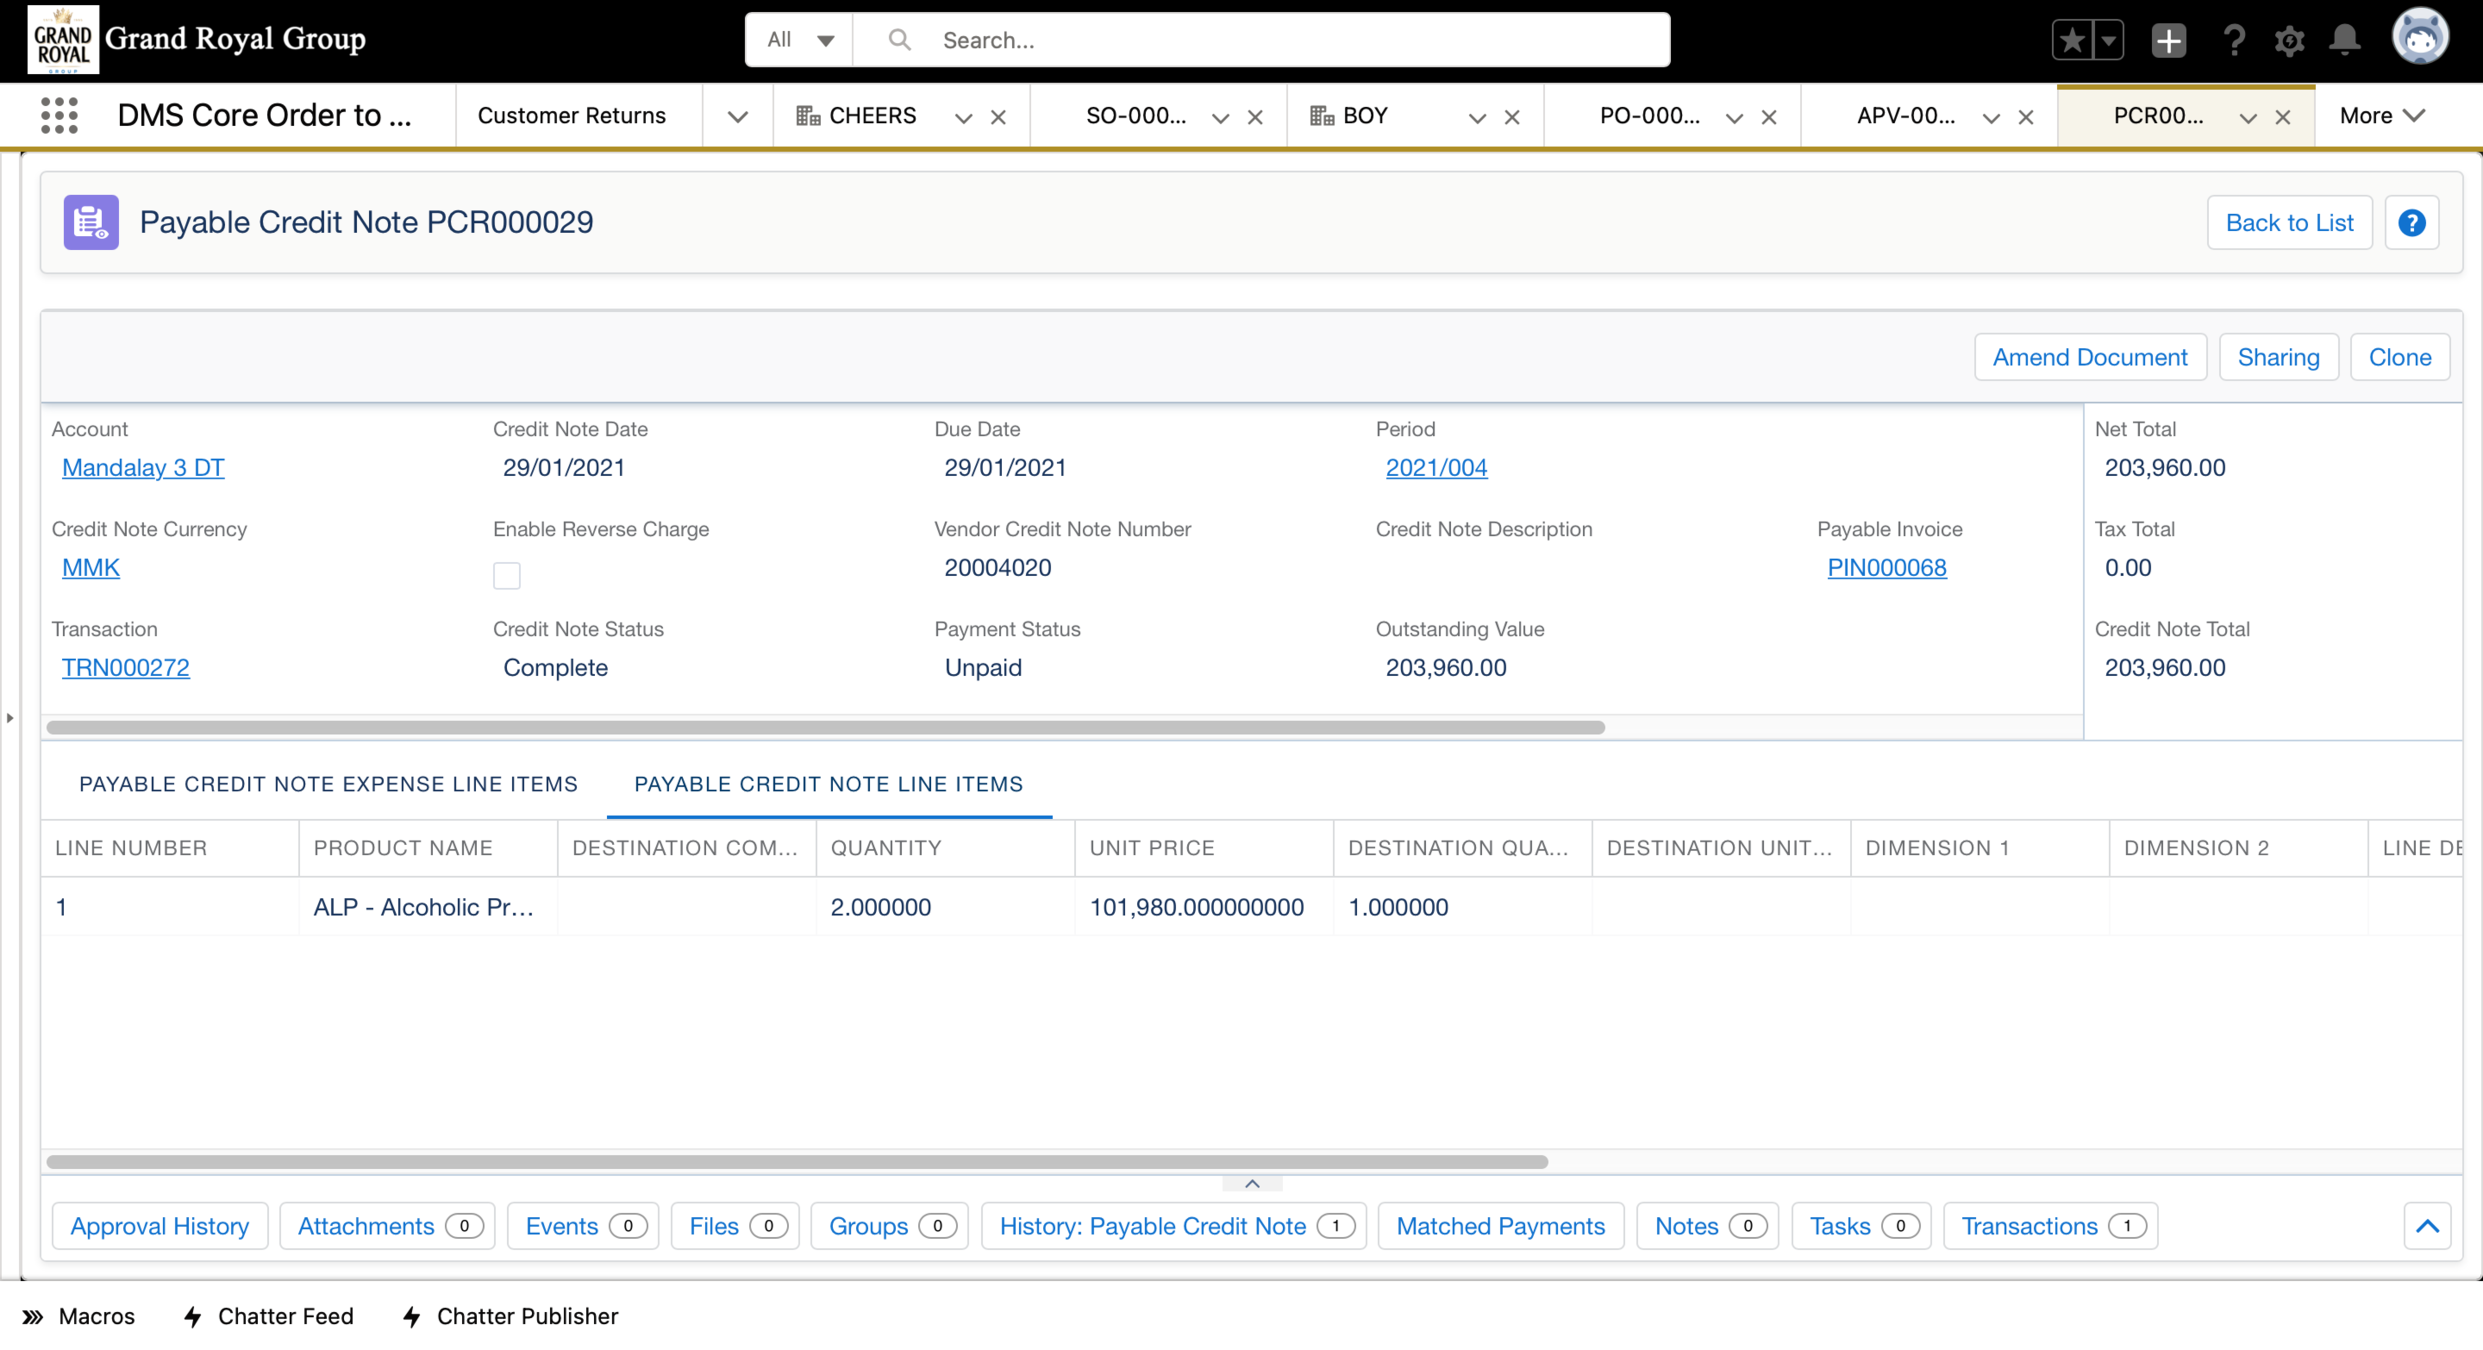
Task: Click the global actions plus icon
Action: click(x=2168, y=41)
